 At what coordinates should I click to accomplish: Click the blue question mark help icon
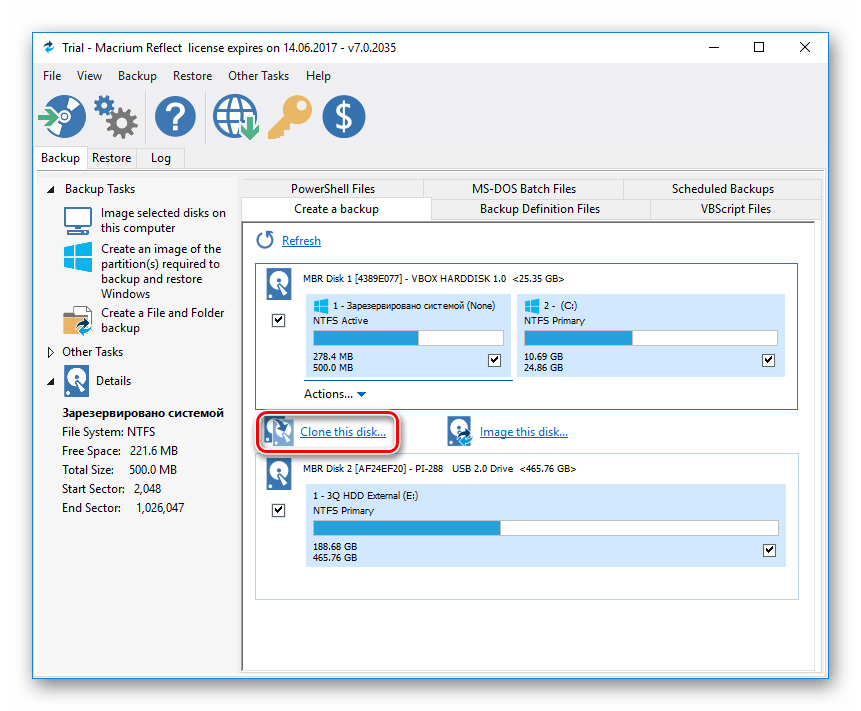[175, 117]
